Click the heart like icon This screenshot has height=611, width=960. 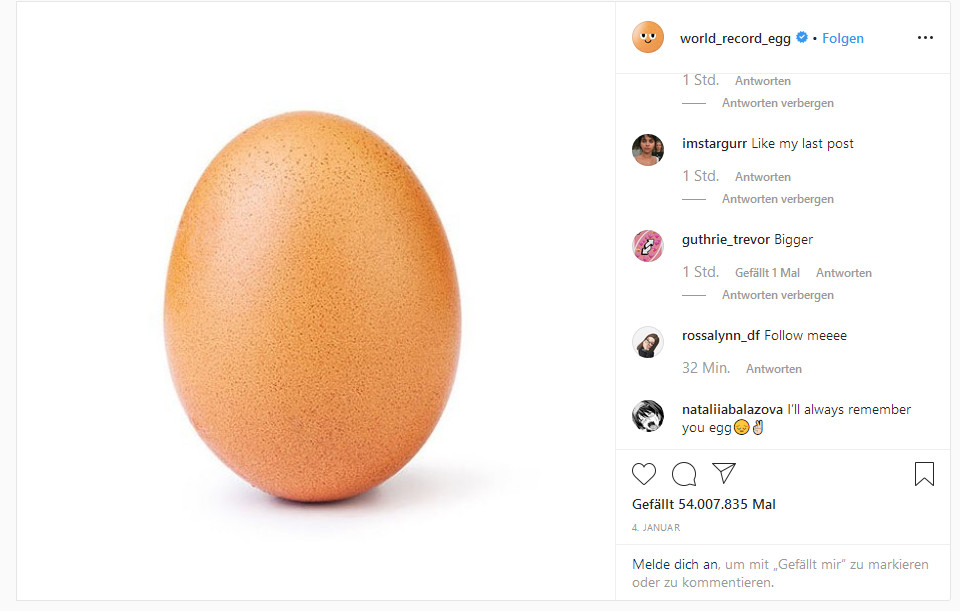[x=645, y=474]
